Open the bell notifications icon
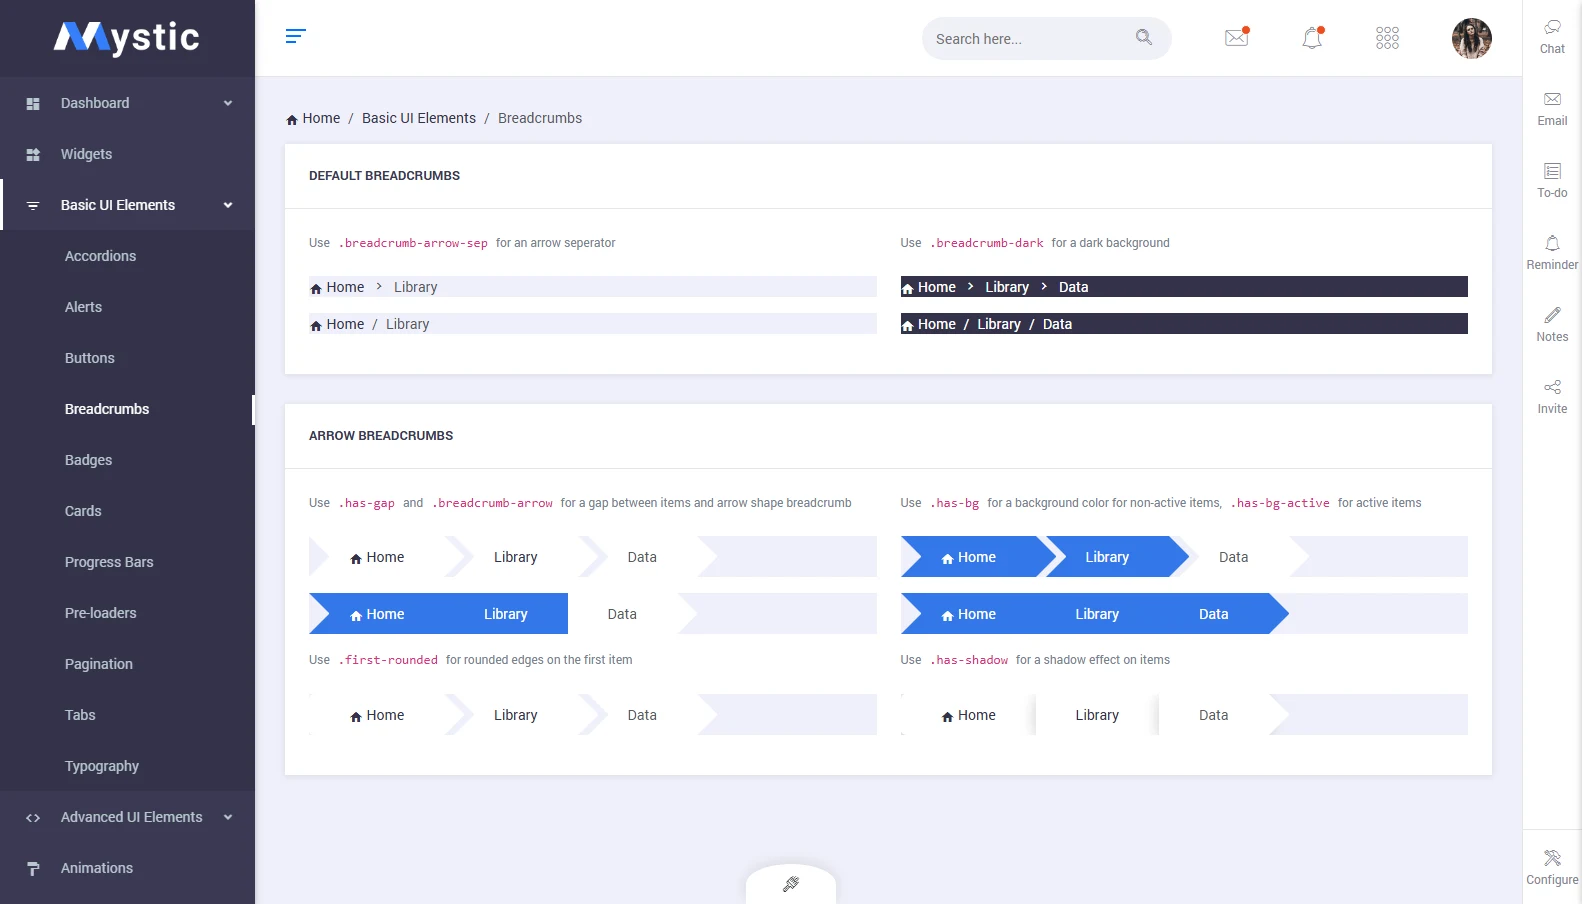 [1312, 38]
